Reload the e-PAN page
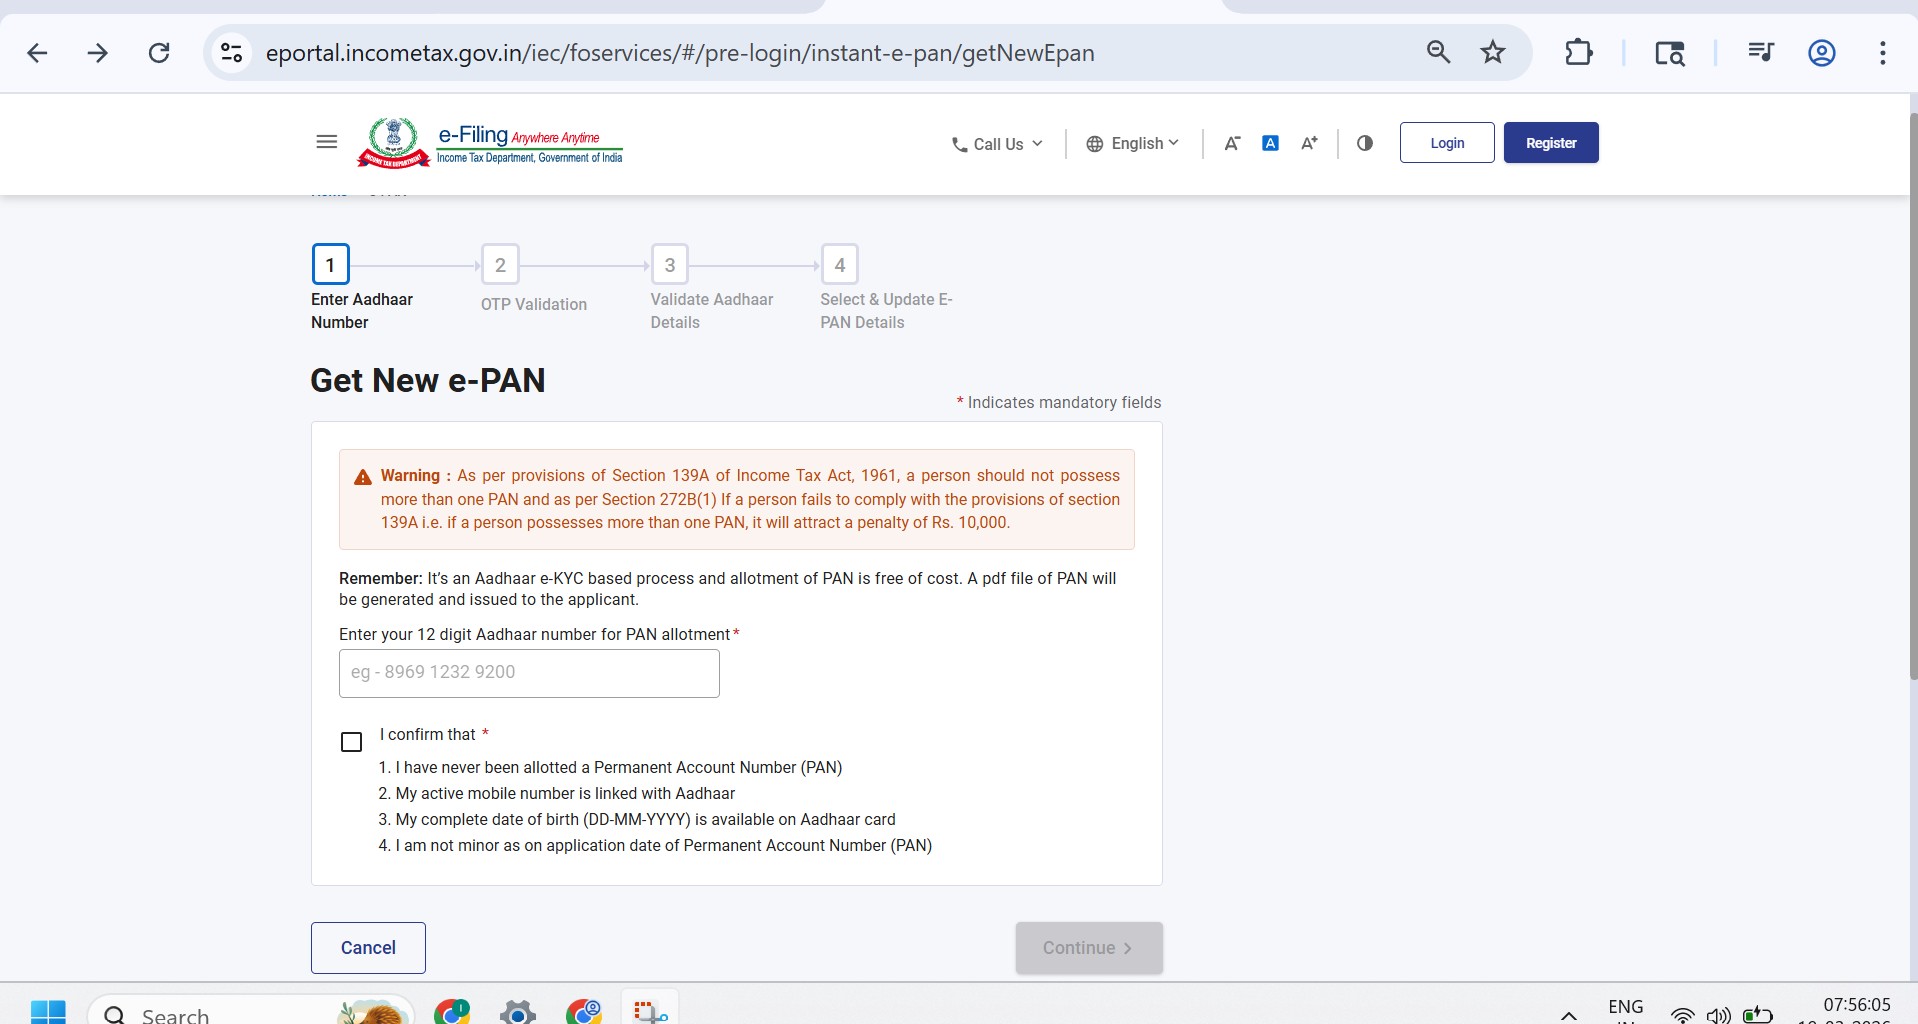This screenshot has height=1024, width=1918. pyautogui.click(x=159, y=52)
